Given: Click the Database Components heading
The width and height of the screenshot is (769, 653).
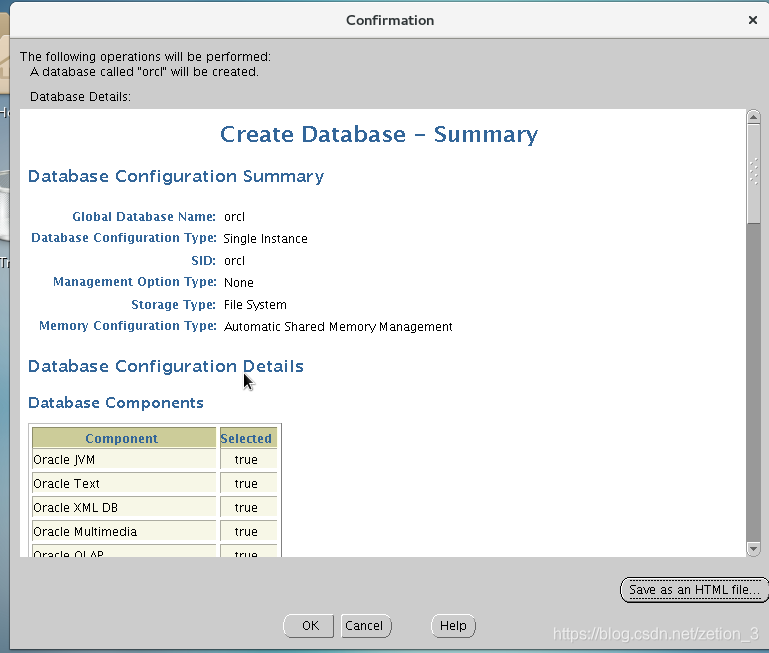Looking at the screenshot, I should (116, 403).
